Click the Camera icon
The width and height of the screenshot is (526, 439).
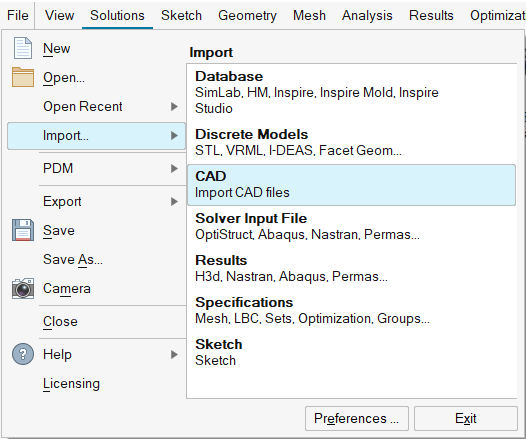pyautogui.click(x=23, y=288)
